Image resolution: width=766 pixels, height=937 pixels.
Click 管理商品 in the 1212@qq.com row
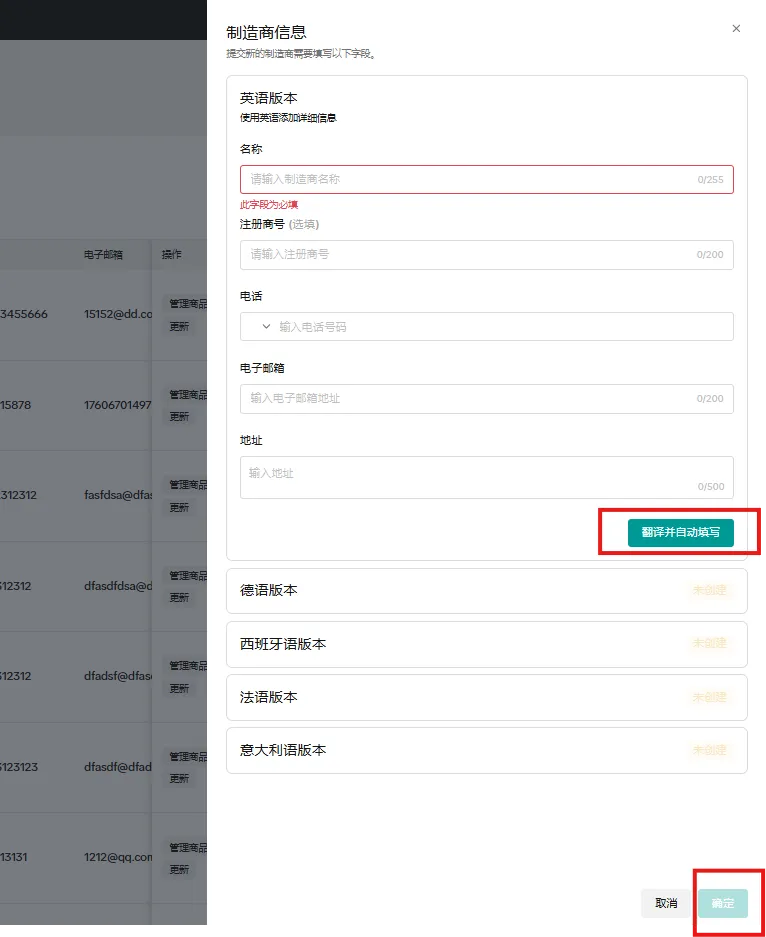pyautogui.click(x=186, y=847)
